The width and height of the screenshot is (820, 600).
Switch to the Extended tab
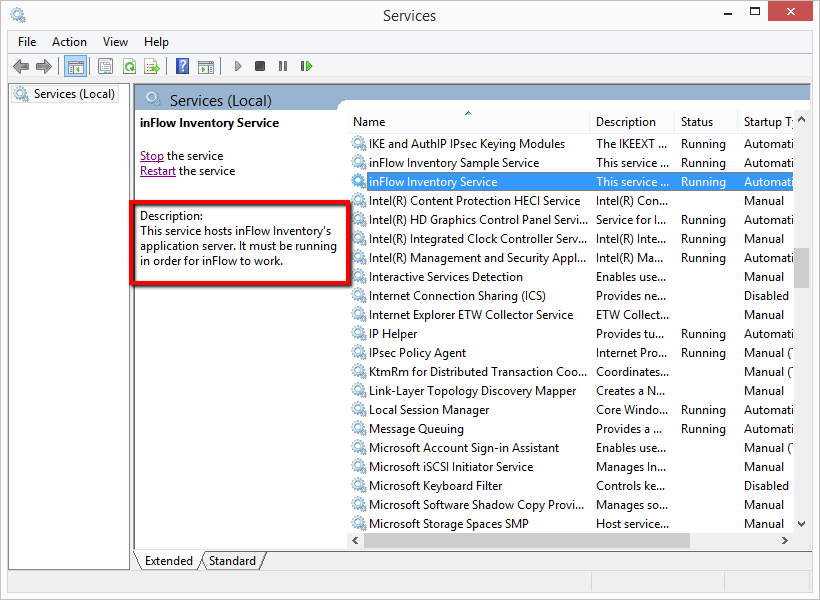pyautogui.click(x=168, y=561)
